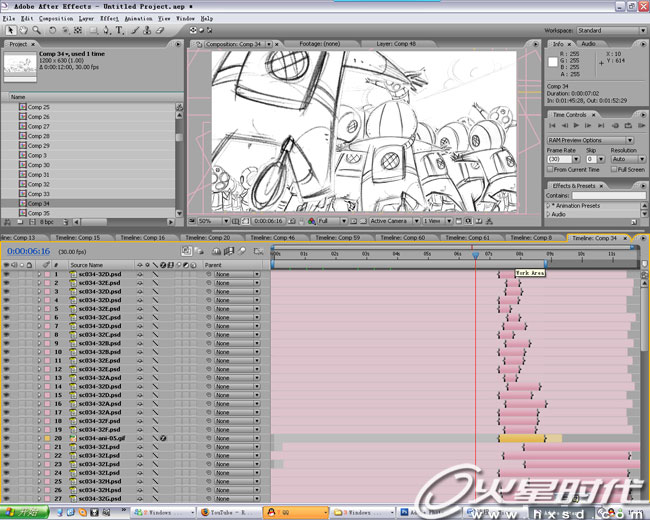The height and width of the screenshot is (520, 650).
Task: Open Active Camera view dropdown
Action: (394, 221)
